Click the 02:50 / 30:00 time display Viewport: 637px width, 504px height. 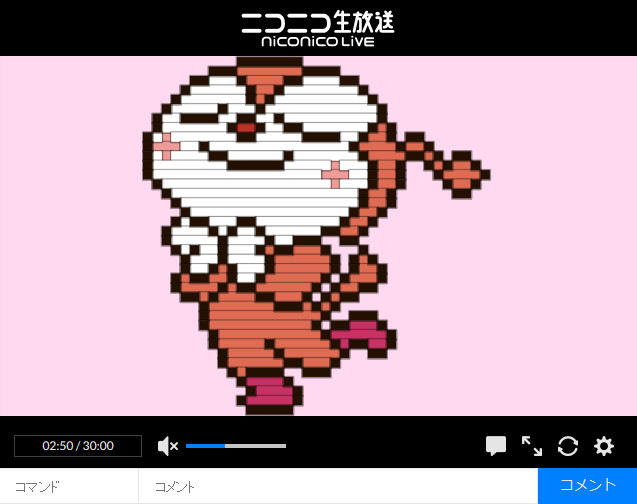point(78,446)
